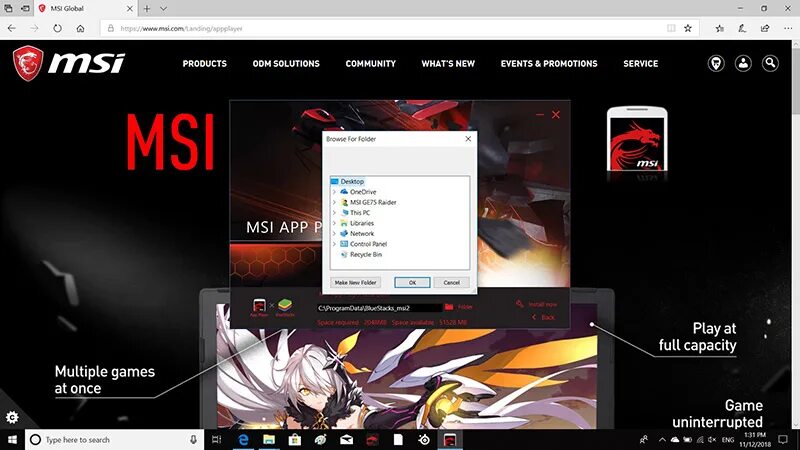Screen dimensions: 800x450
Task: Open the Action Center notification icon
Action: click(x=783, y=439)
